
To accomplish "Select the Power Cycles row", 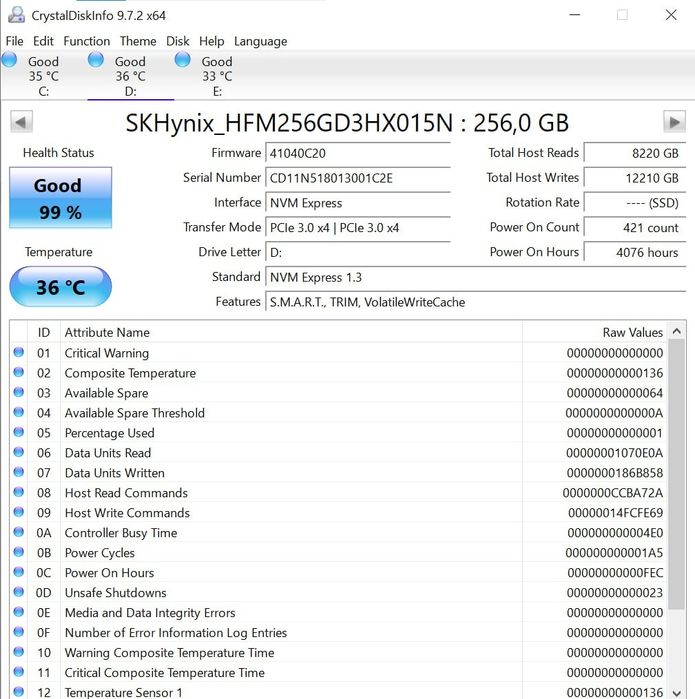I will tap(338, 553).
